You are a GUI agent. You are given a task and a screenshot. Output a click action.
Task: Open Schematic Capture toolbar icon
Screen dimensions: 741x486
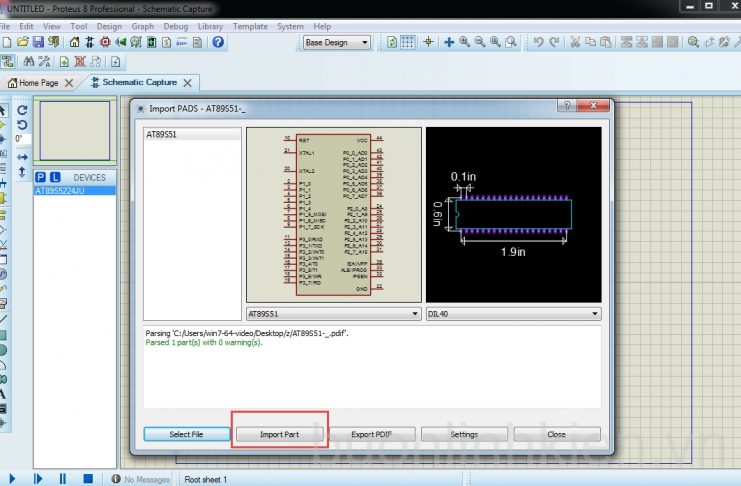89,42
